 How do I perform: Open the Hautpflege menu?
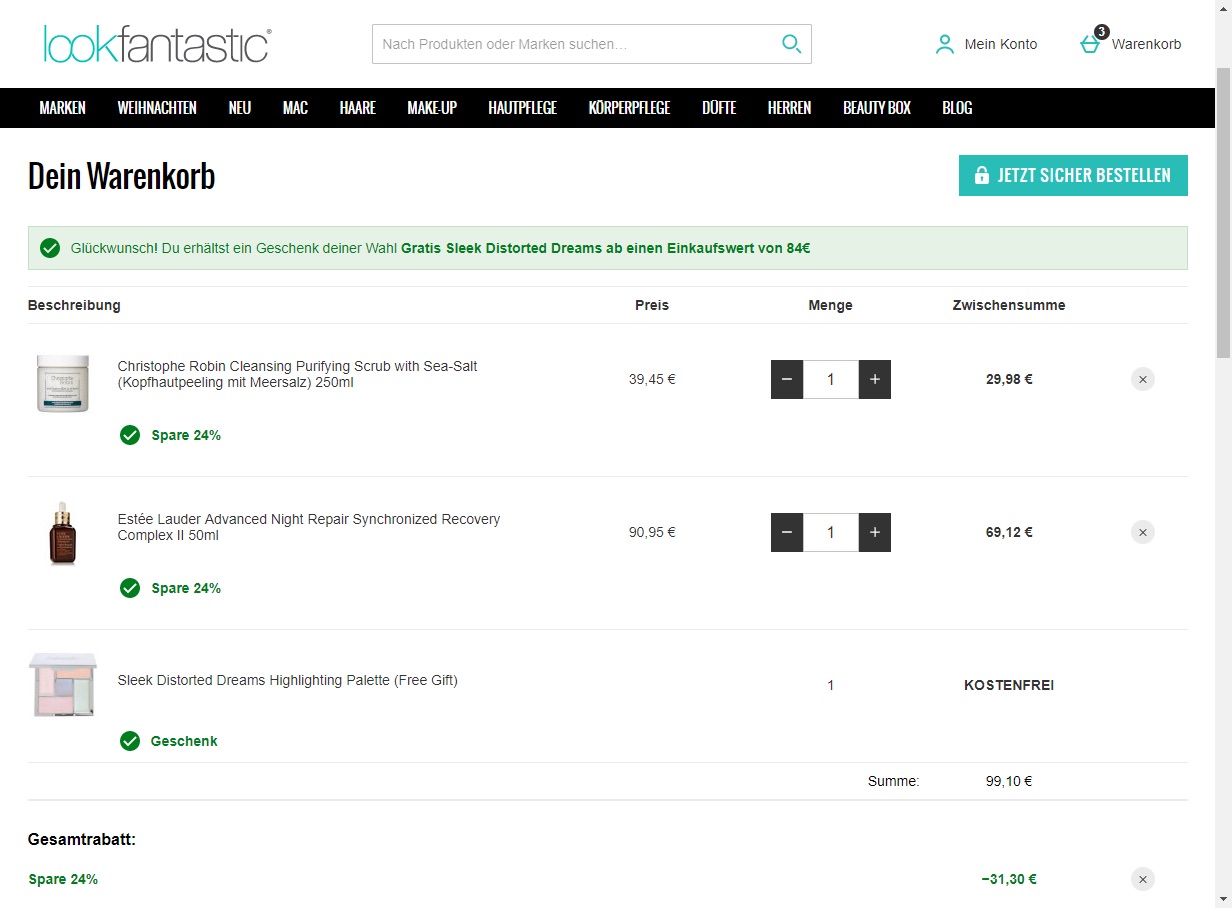point(523,108)
